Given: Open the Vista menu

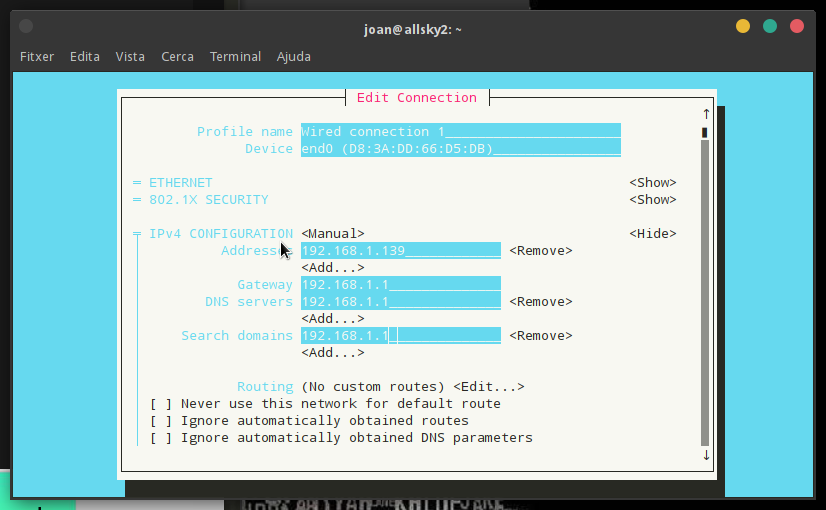Looking at the screenshot, I should pos(130,56).
